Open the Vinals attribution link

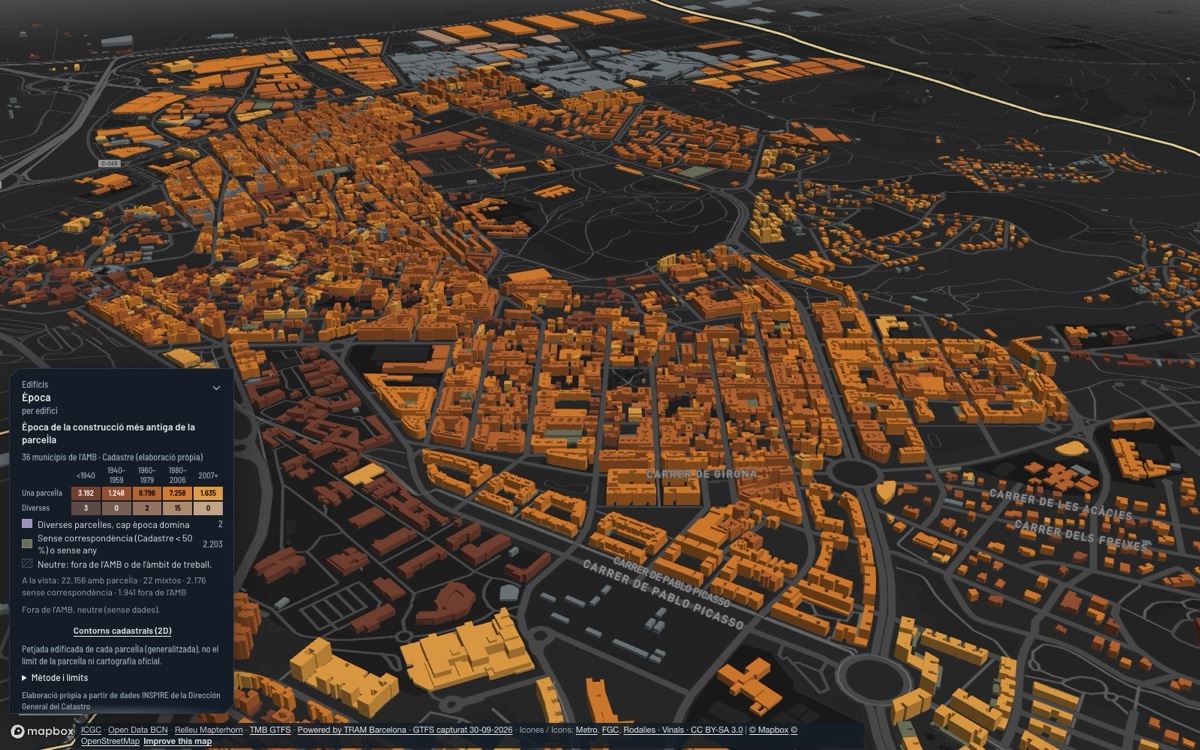pos(674,730)
